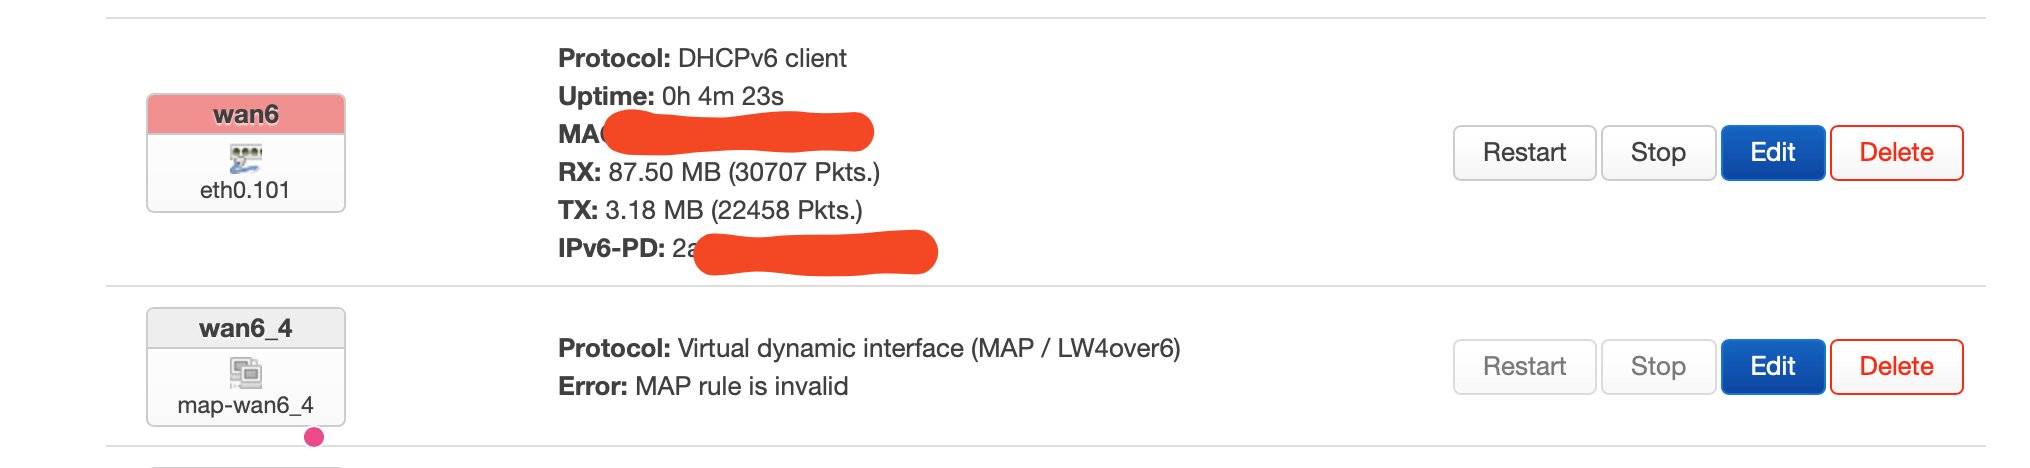
Task: Restart the wan6_4 MAP interface
Action: tap(1524, 367)
